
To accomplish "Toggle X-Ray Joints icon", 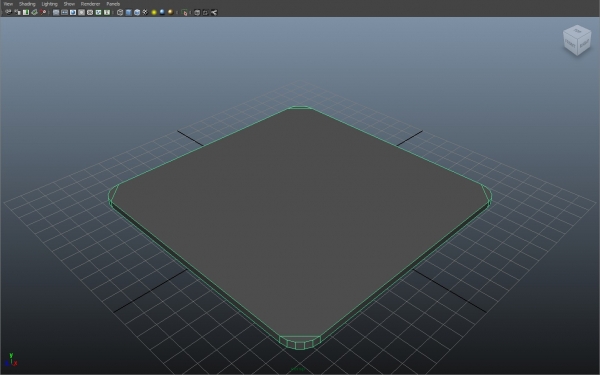I will [214, 12].
